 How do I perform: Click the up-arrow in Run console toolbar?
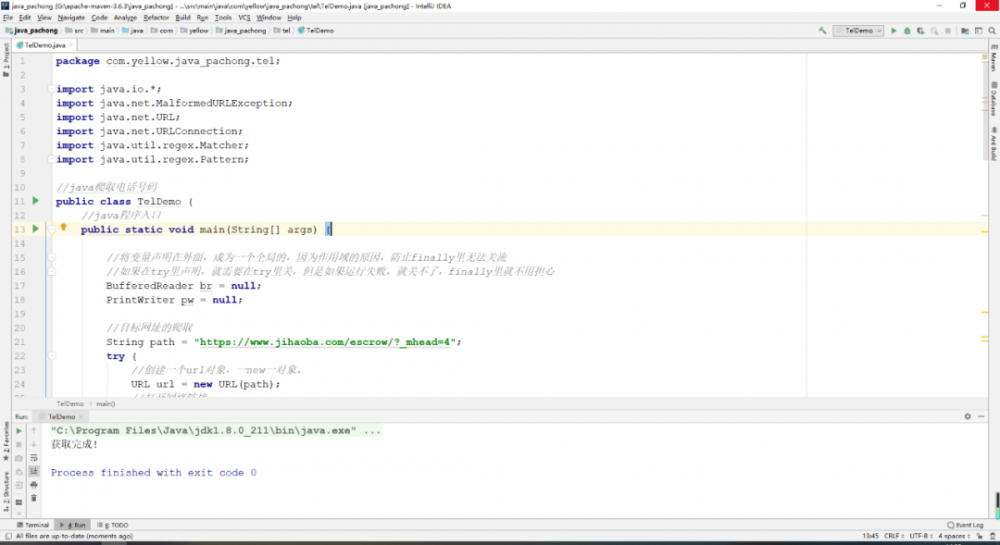click(34, 431)
